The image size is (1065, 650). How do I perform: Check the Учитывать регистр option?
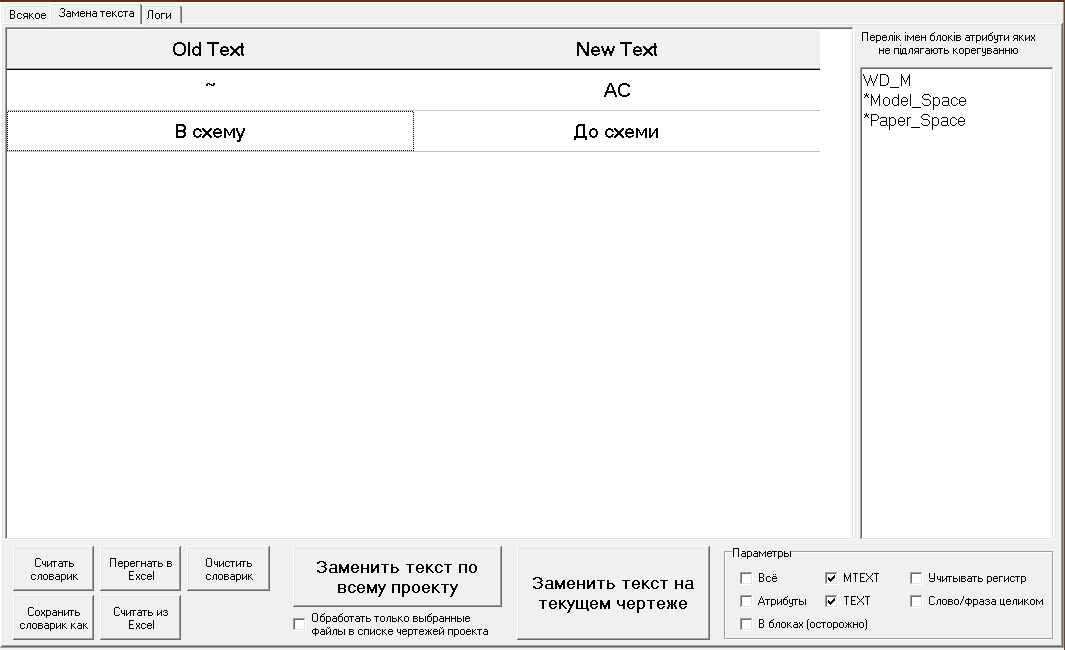click(916, 578)
